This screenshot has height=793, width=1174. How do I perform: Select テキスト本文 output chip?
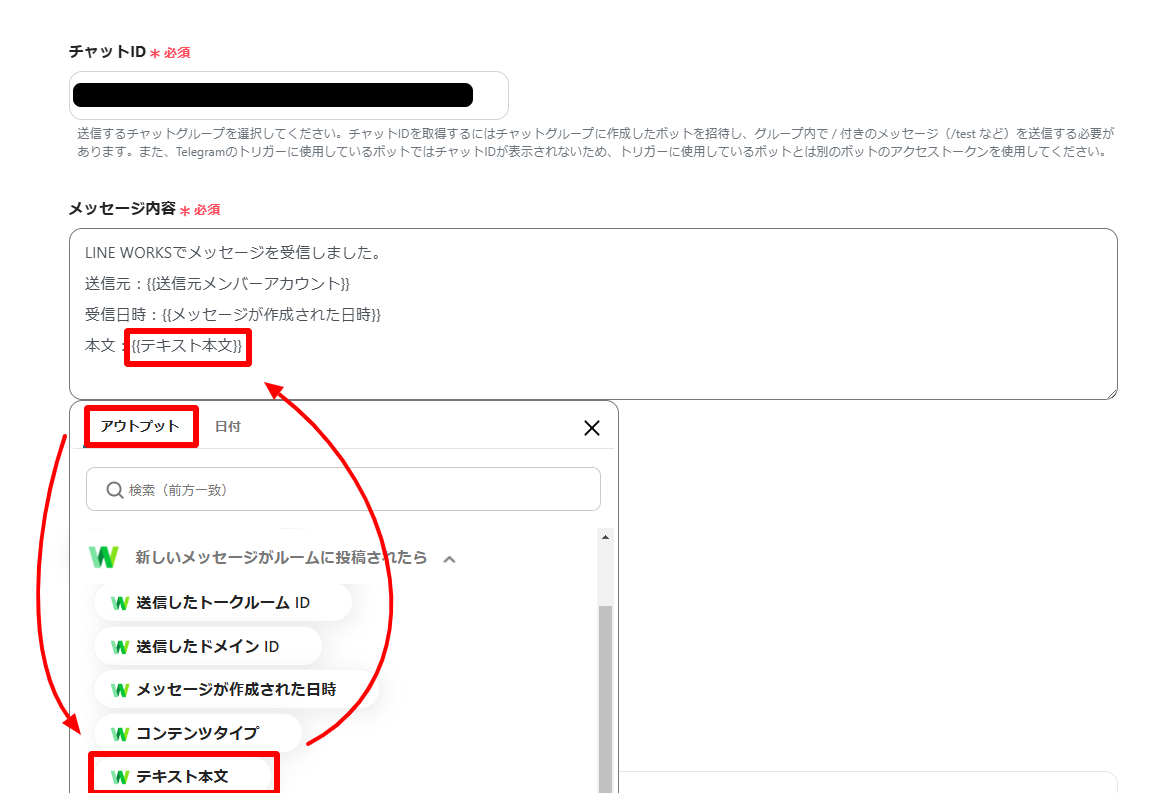[184, 777]
